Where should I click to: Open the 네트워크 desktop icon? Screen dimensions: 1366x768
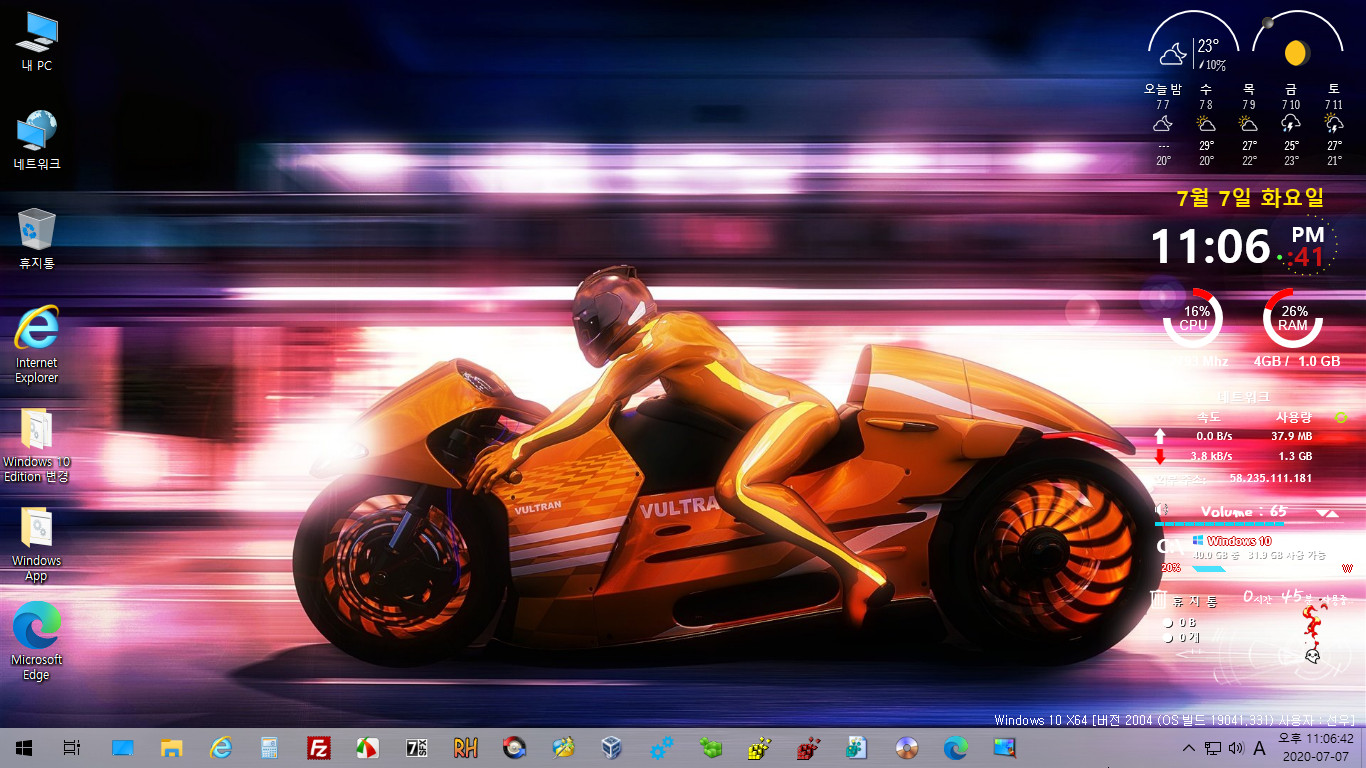(37, 140)
